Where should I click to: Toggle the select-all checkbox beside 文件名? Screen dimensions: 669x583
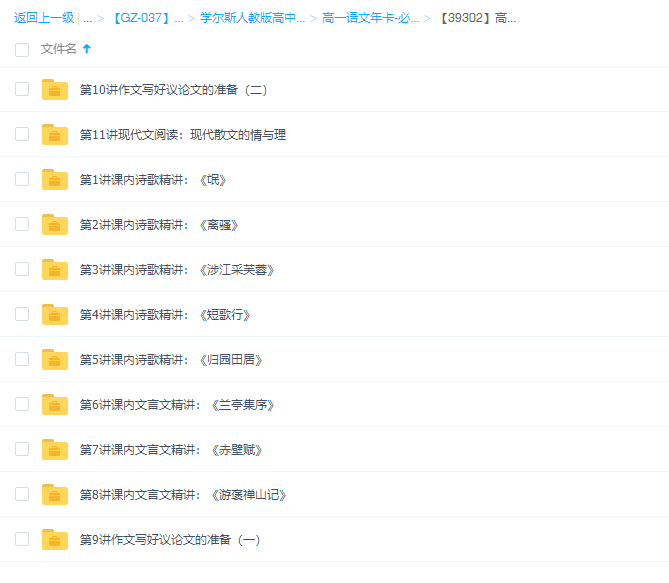pyautogui.click(x=22, y=49)
